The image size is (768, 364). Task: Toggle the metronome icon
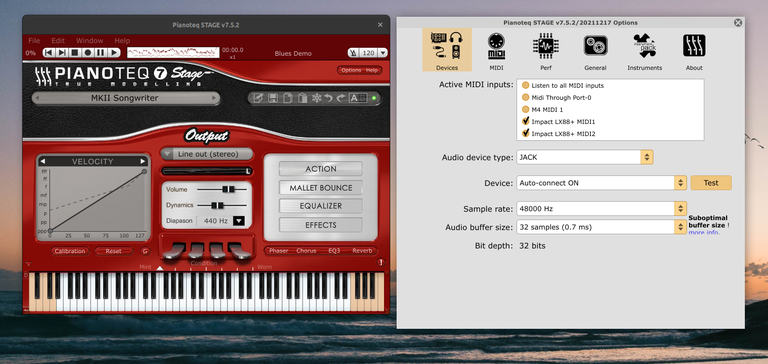[x=353, y=53]
